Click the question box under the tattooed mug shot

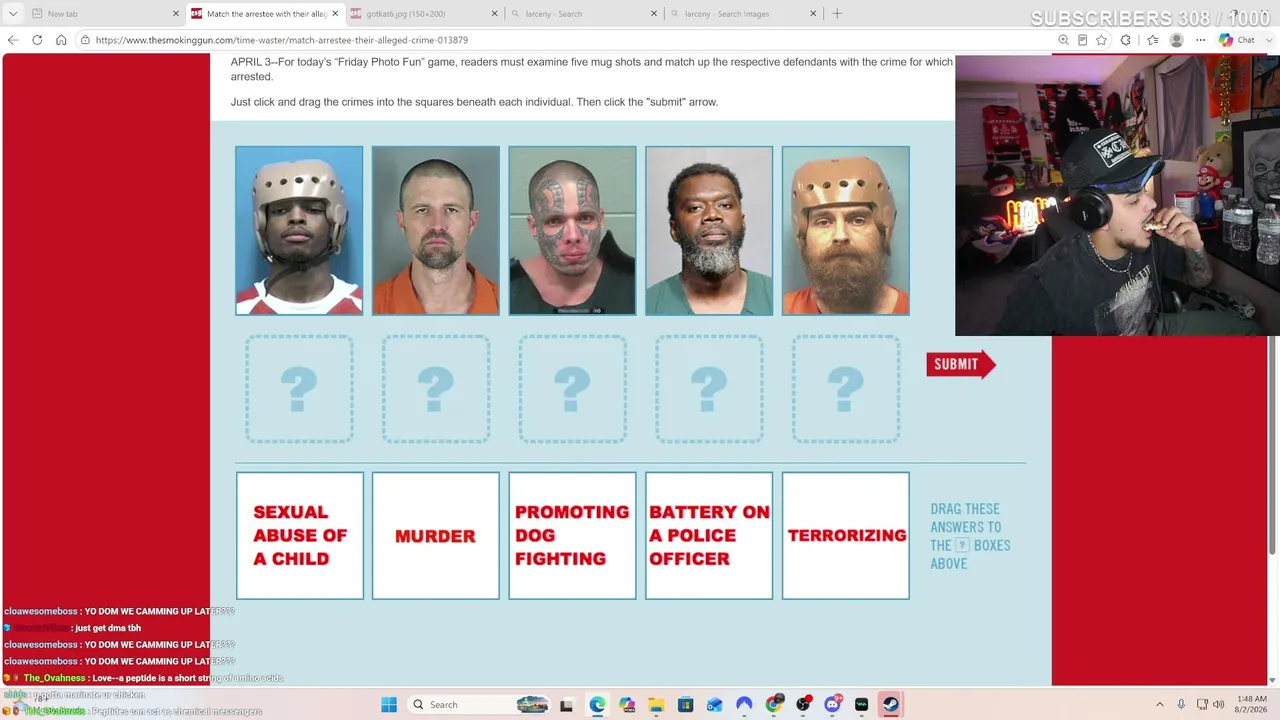[x=572, y=389]
